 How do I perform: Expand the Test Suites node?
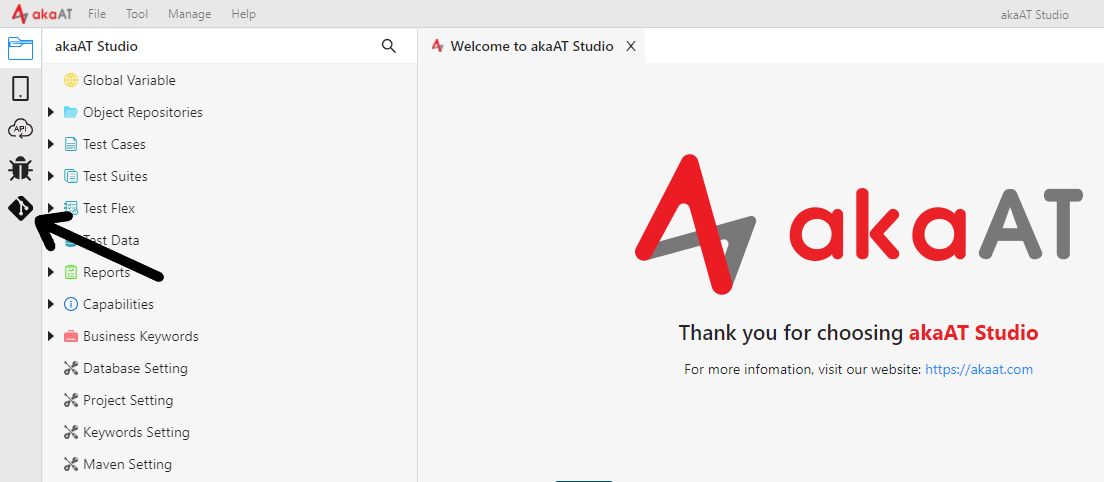point(51,176)
